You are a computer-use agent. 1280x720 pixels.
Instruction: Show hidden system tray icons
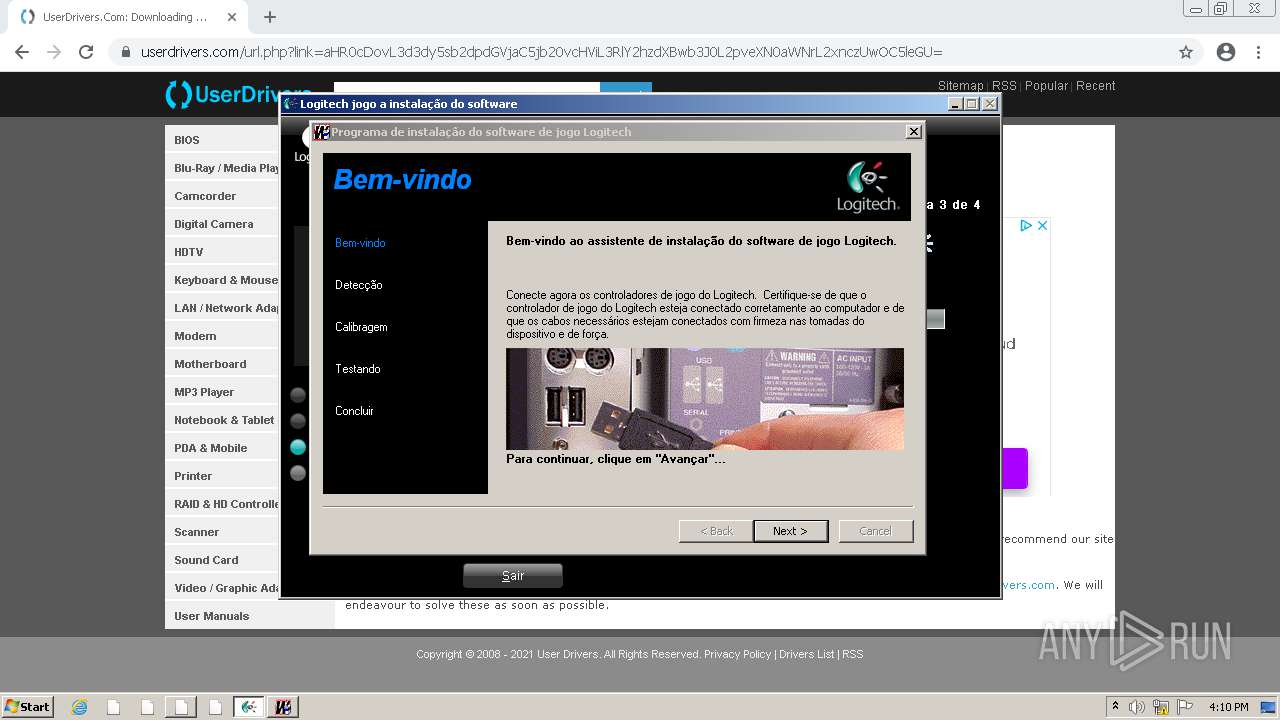[1115, 707]
